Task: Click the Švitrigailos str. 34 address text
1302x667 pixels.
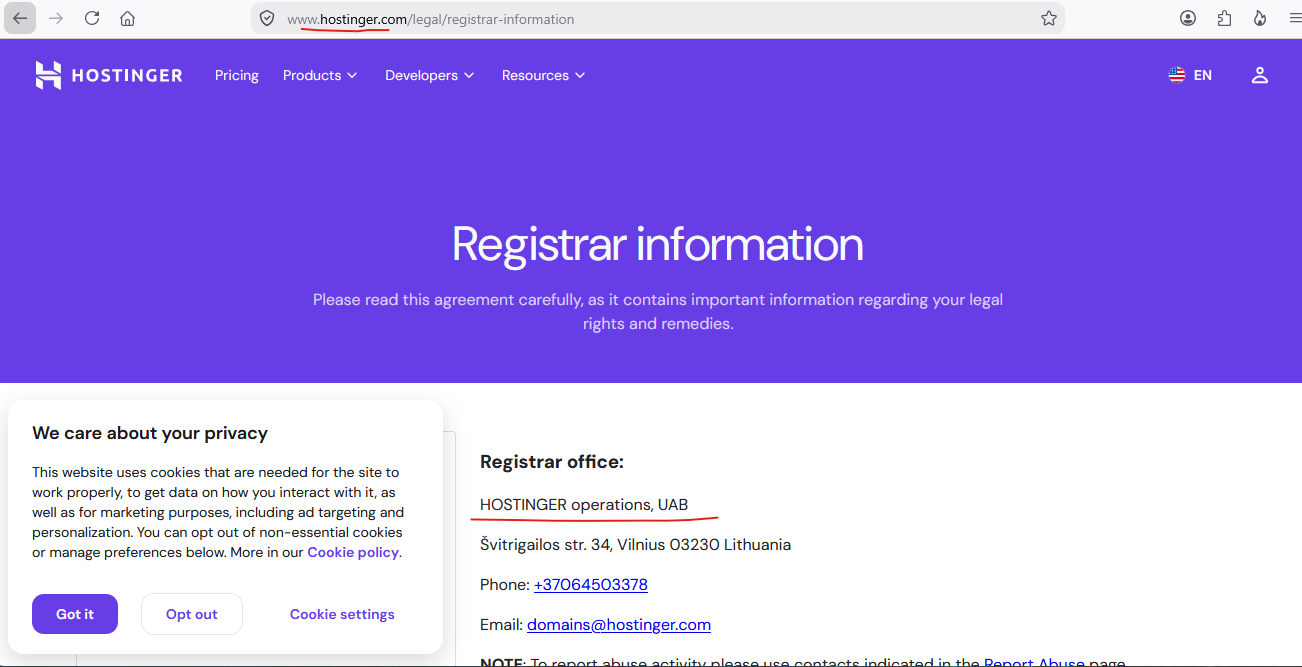Action: tap(636, 544)
